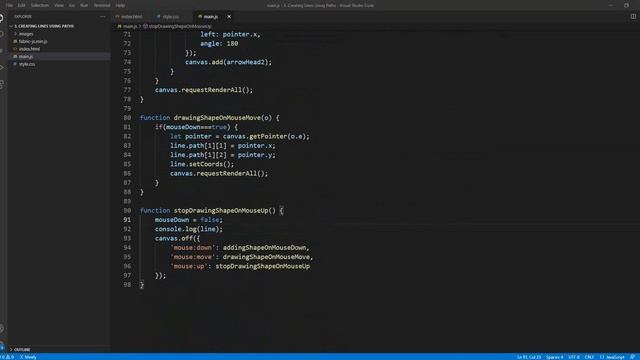Screen dimensions: 640x360
Task: Click the EXPLORER panel title
Action: click(x=23, y=17)
